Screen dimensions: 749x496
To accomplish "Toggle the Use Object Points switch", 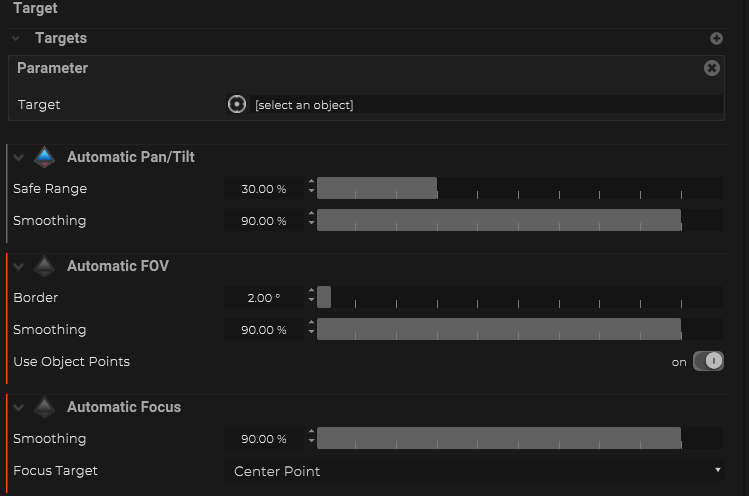I will tap(707, 361).
